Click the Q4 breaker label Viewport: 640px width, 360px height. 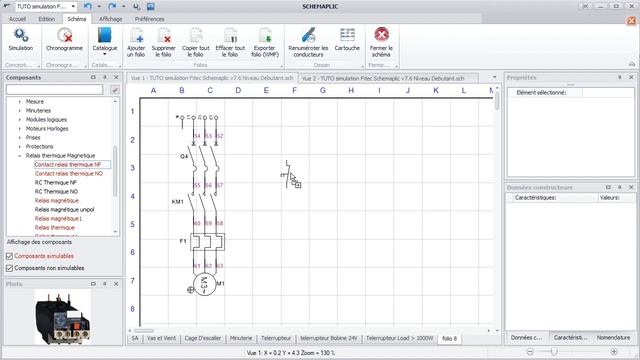[x=184, y=156]
